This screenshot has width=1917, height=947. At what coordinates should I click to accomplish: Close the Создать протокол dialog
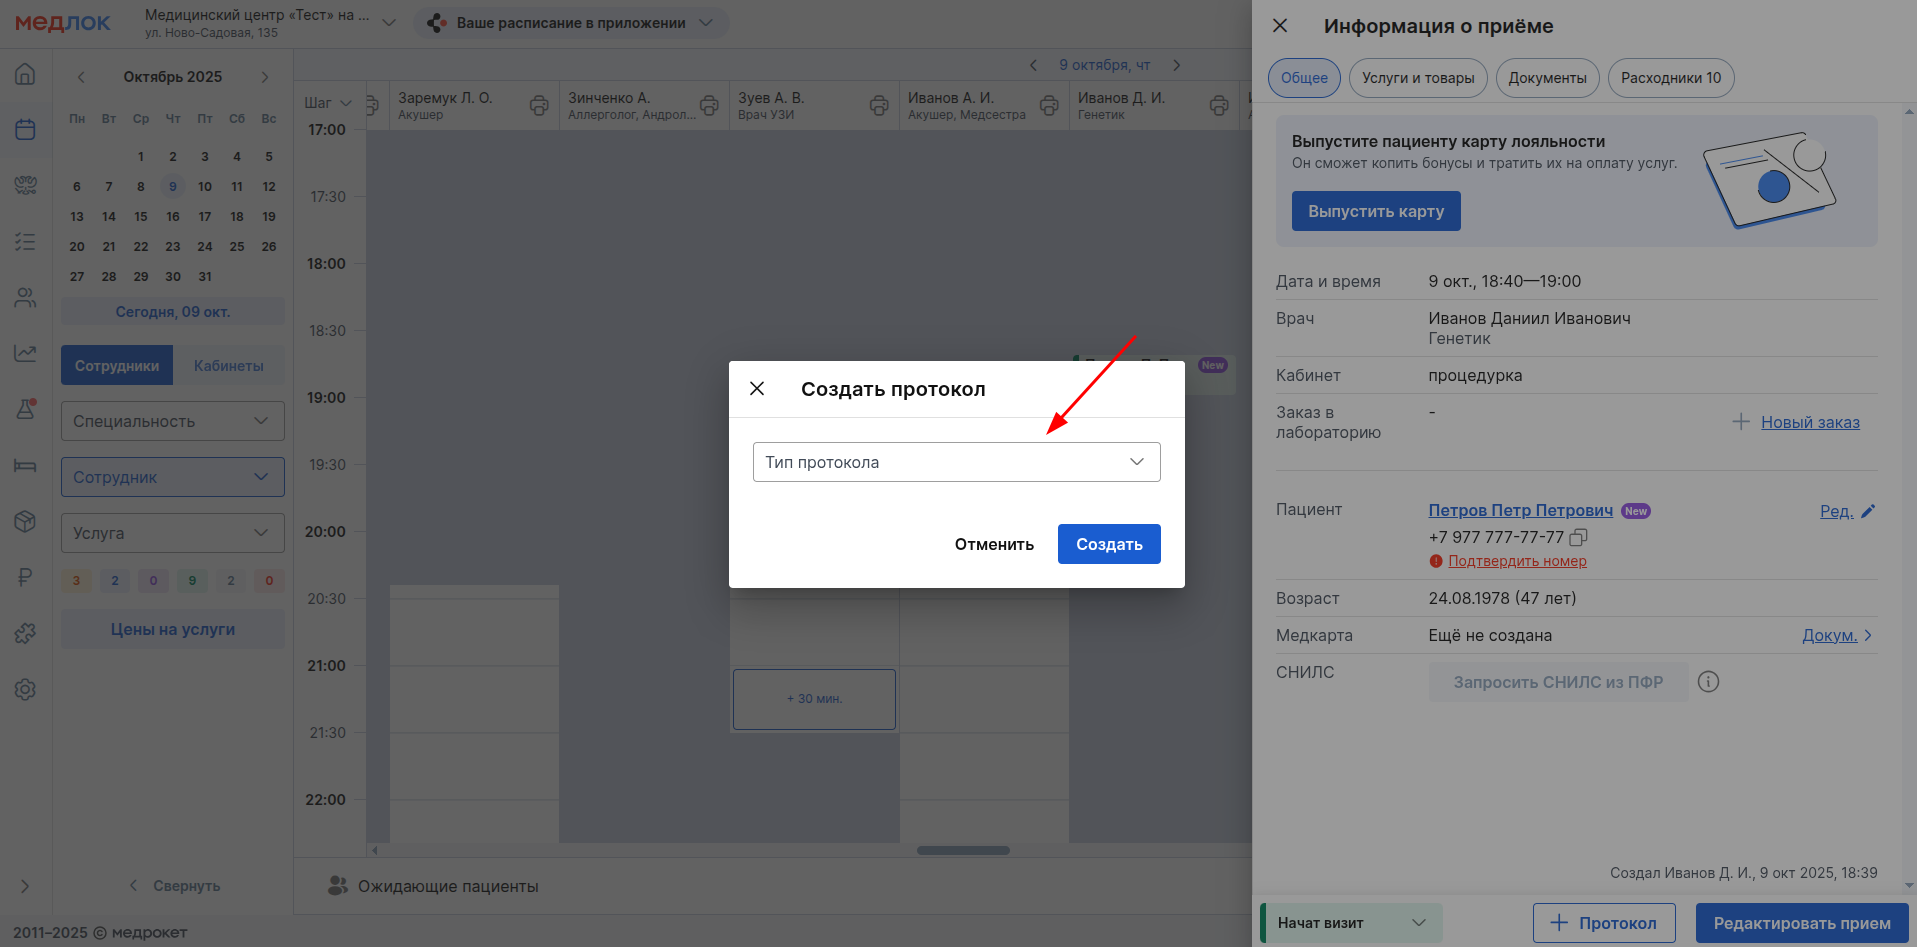(757, 389)
